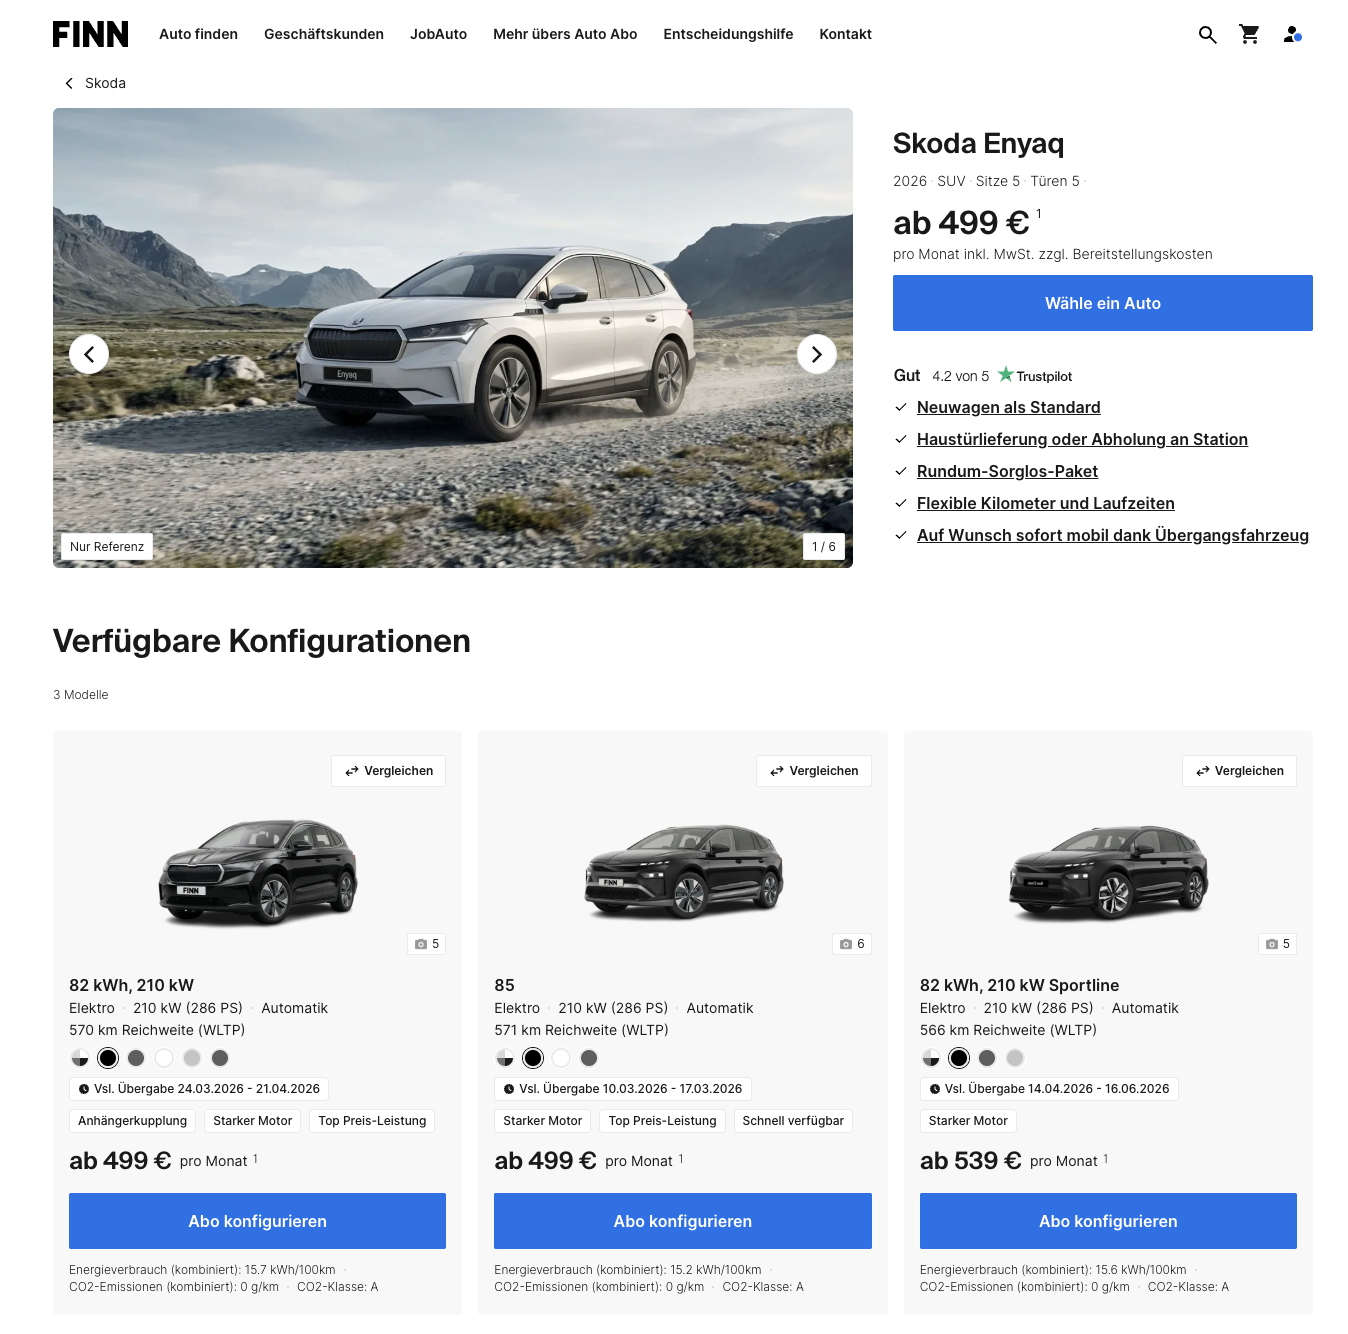Viewport: 1348px width, 1334px height.
Task: Toggle Vergleichen on the 82 kWh, 210 kW card
Action: click(x=389, y=771)
